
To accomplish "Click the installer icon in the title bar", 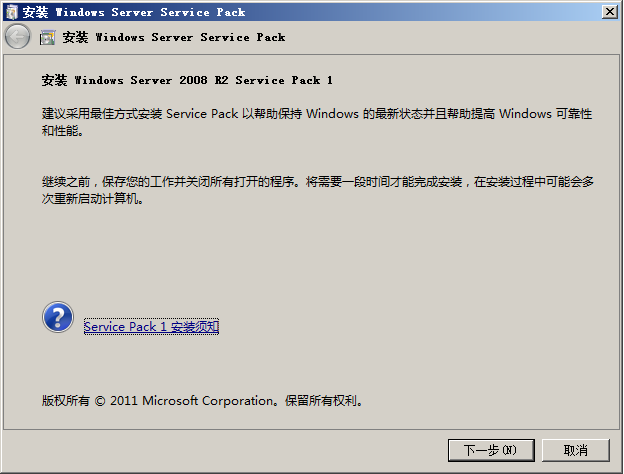I will point(11,11).
